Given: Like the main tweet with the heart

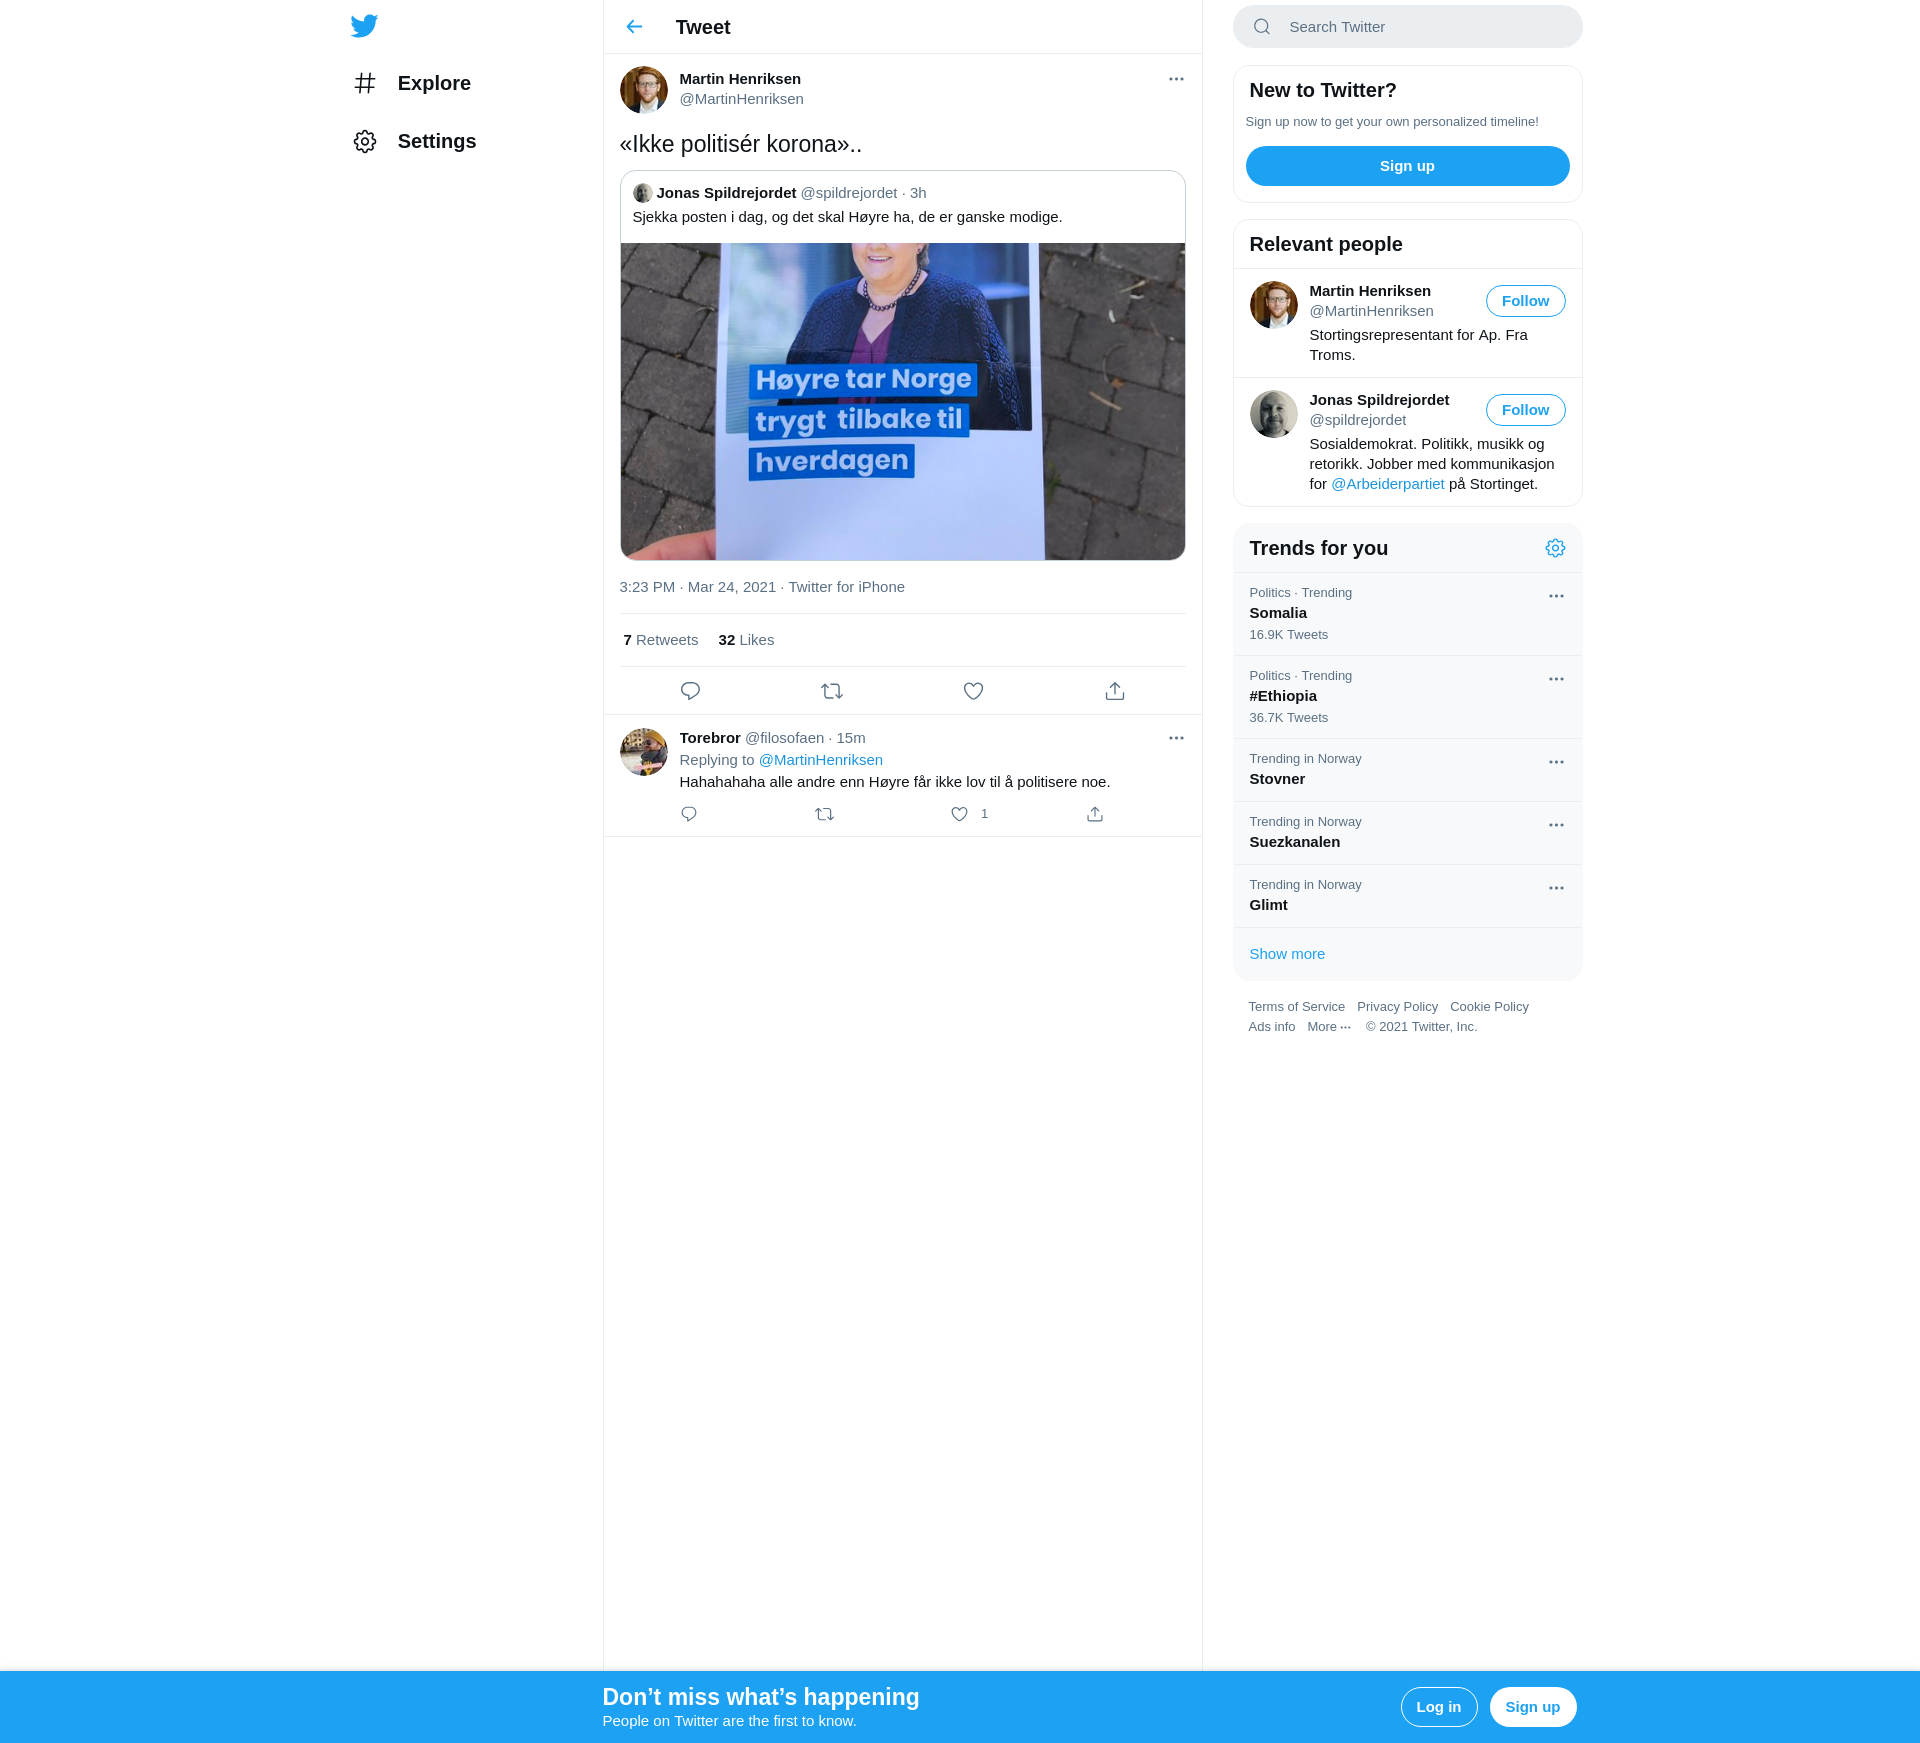Looking at the screenshot, I should point(973,691).
